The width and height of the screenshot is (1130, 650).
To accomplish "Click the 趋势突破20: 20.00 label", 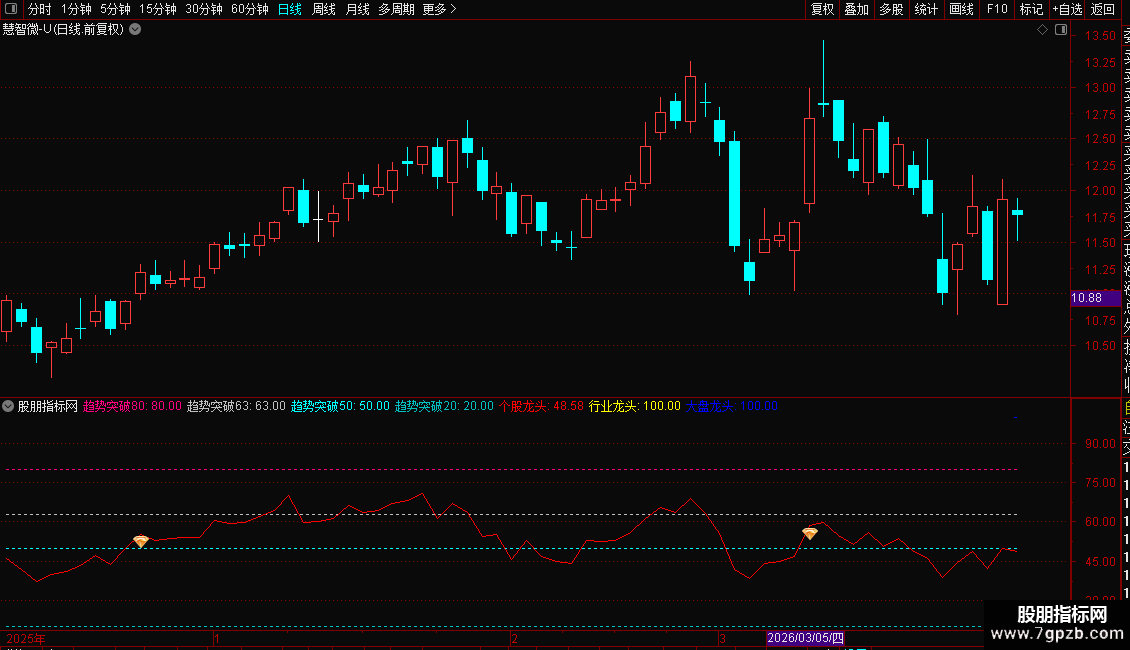I will pos(444,406).
